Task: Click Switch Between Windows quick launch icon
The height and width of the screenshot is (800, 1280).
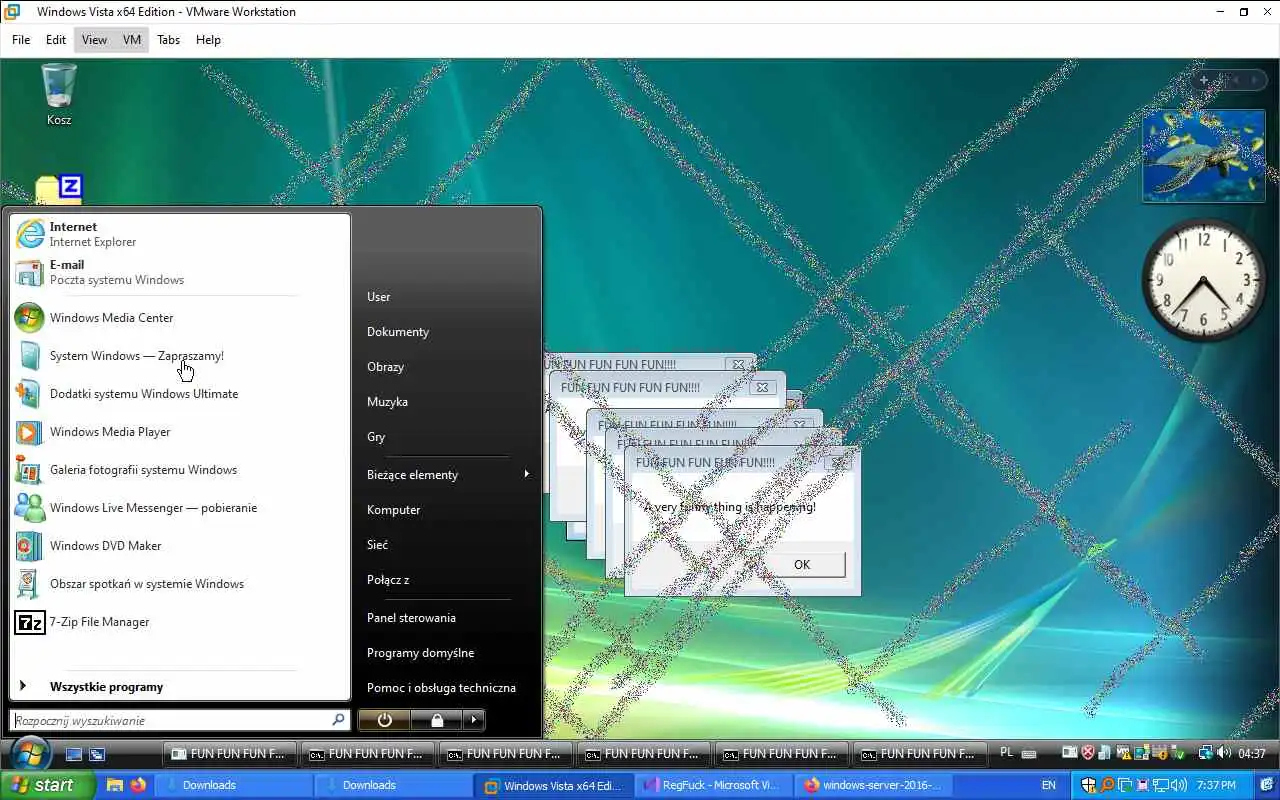Action: click(97, 754)
